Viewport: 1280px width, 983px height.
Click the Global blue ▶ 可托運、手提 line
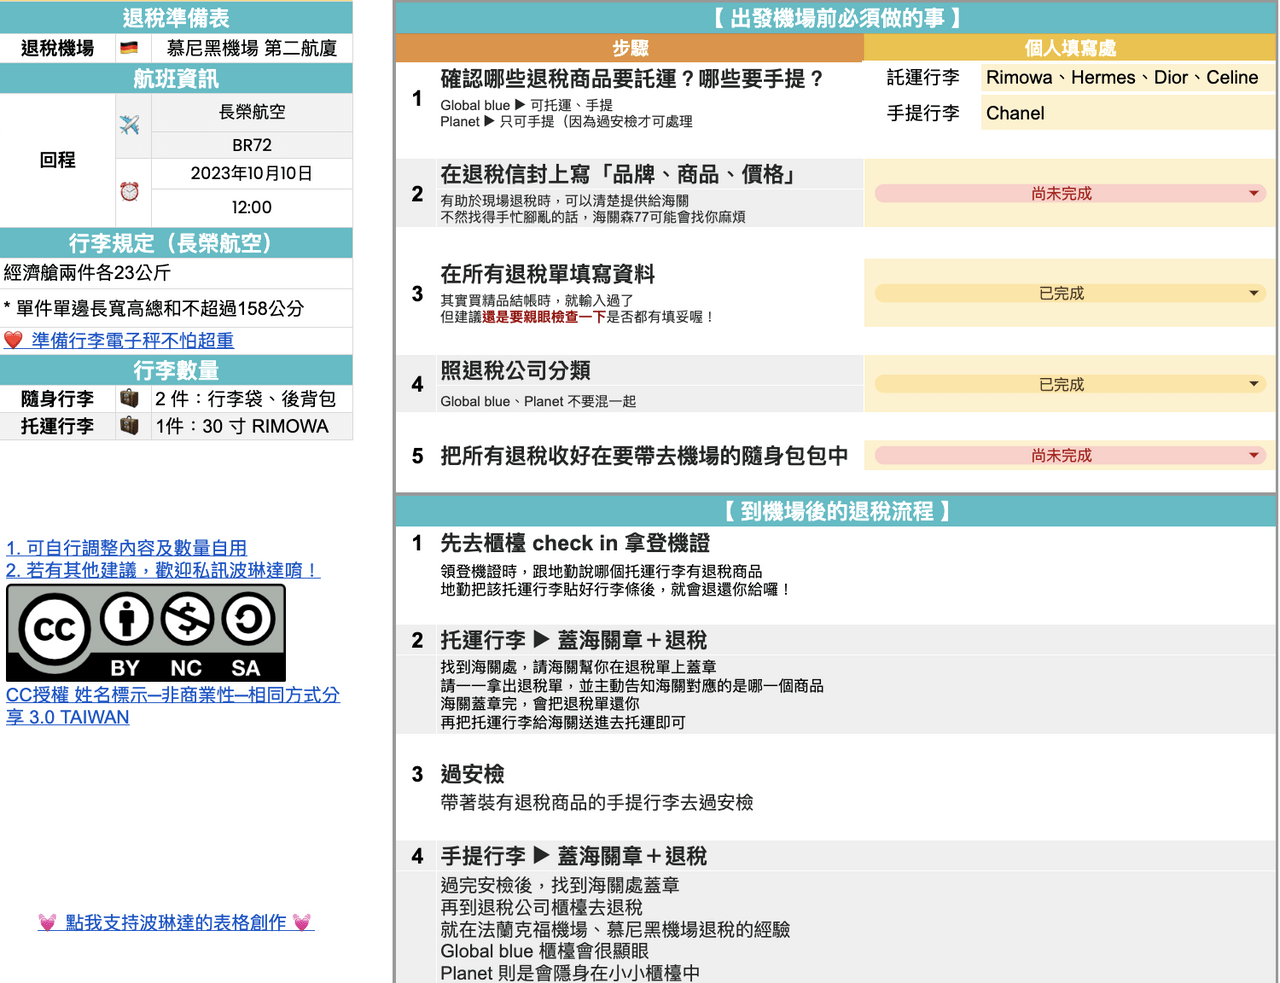click(x=527, y=105)
